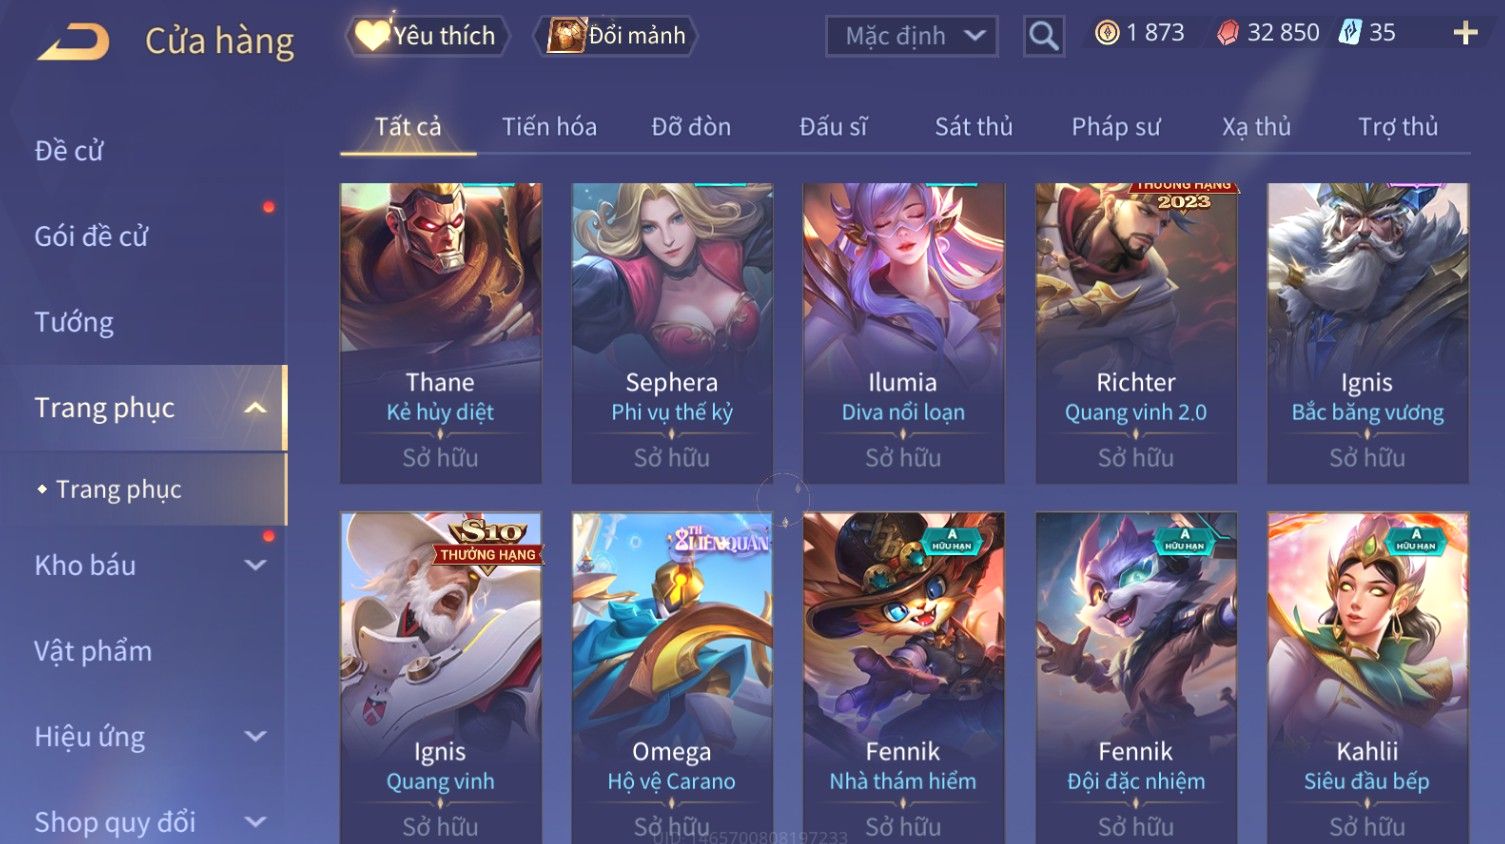This screenshot has width=1505, height=844.
Task: Select Thane Kẻ hủy diệt skin card
Action: (x=440, y=333)
